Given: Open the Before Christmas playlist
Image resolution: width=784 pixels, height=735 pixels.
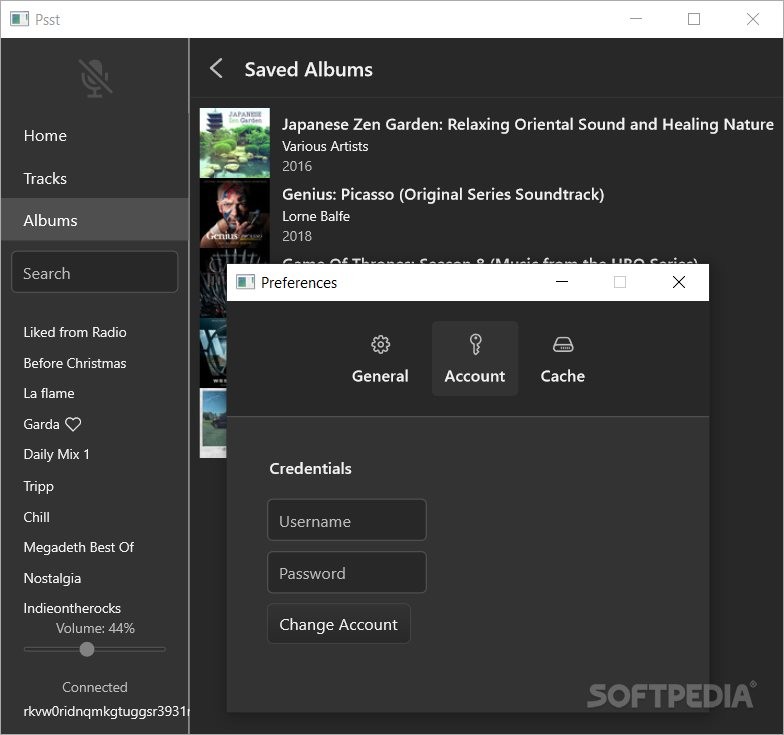Looking at the screenshot, I should (75, 364).
